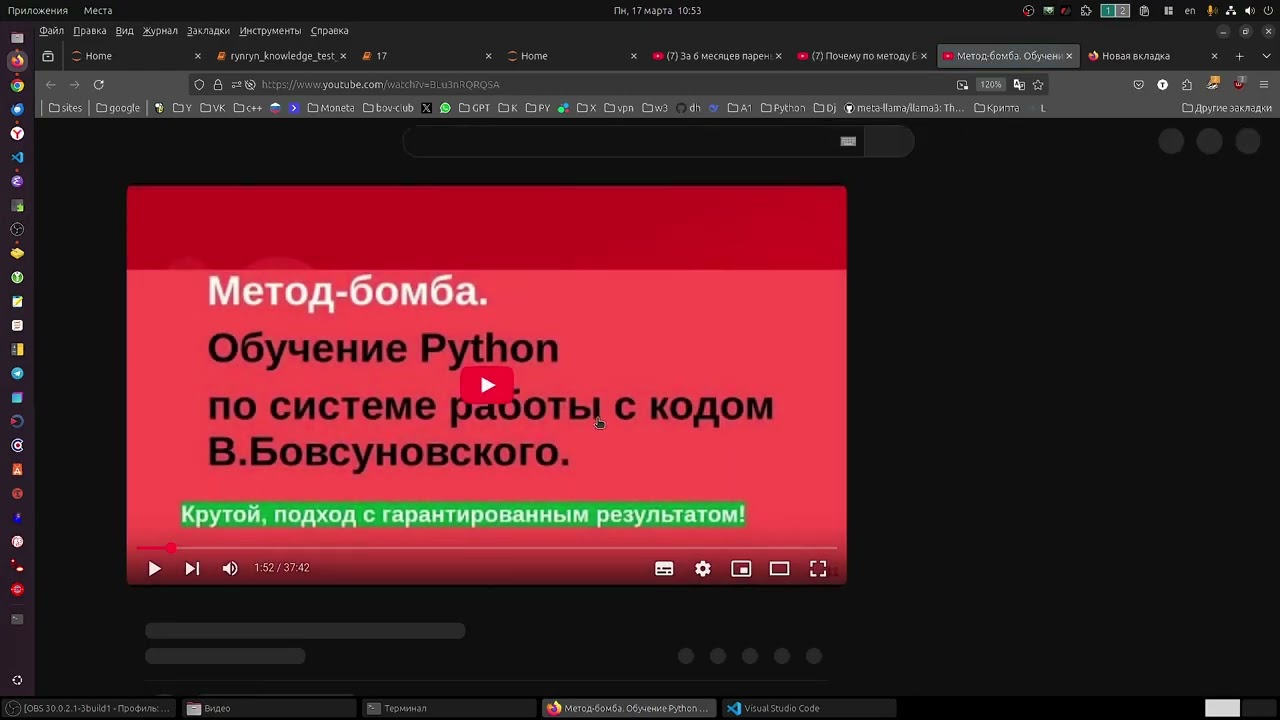Open the Правка menu
This screenshot has height=720, width=1280.
tap(90, 31)
